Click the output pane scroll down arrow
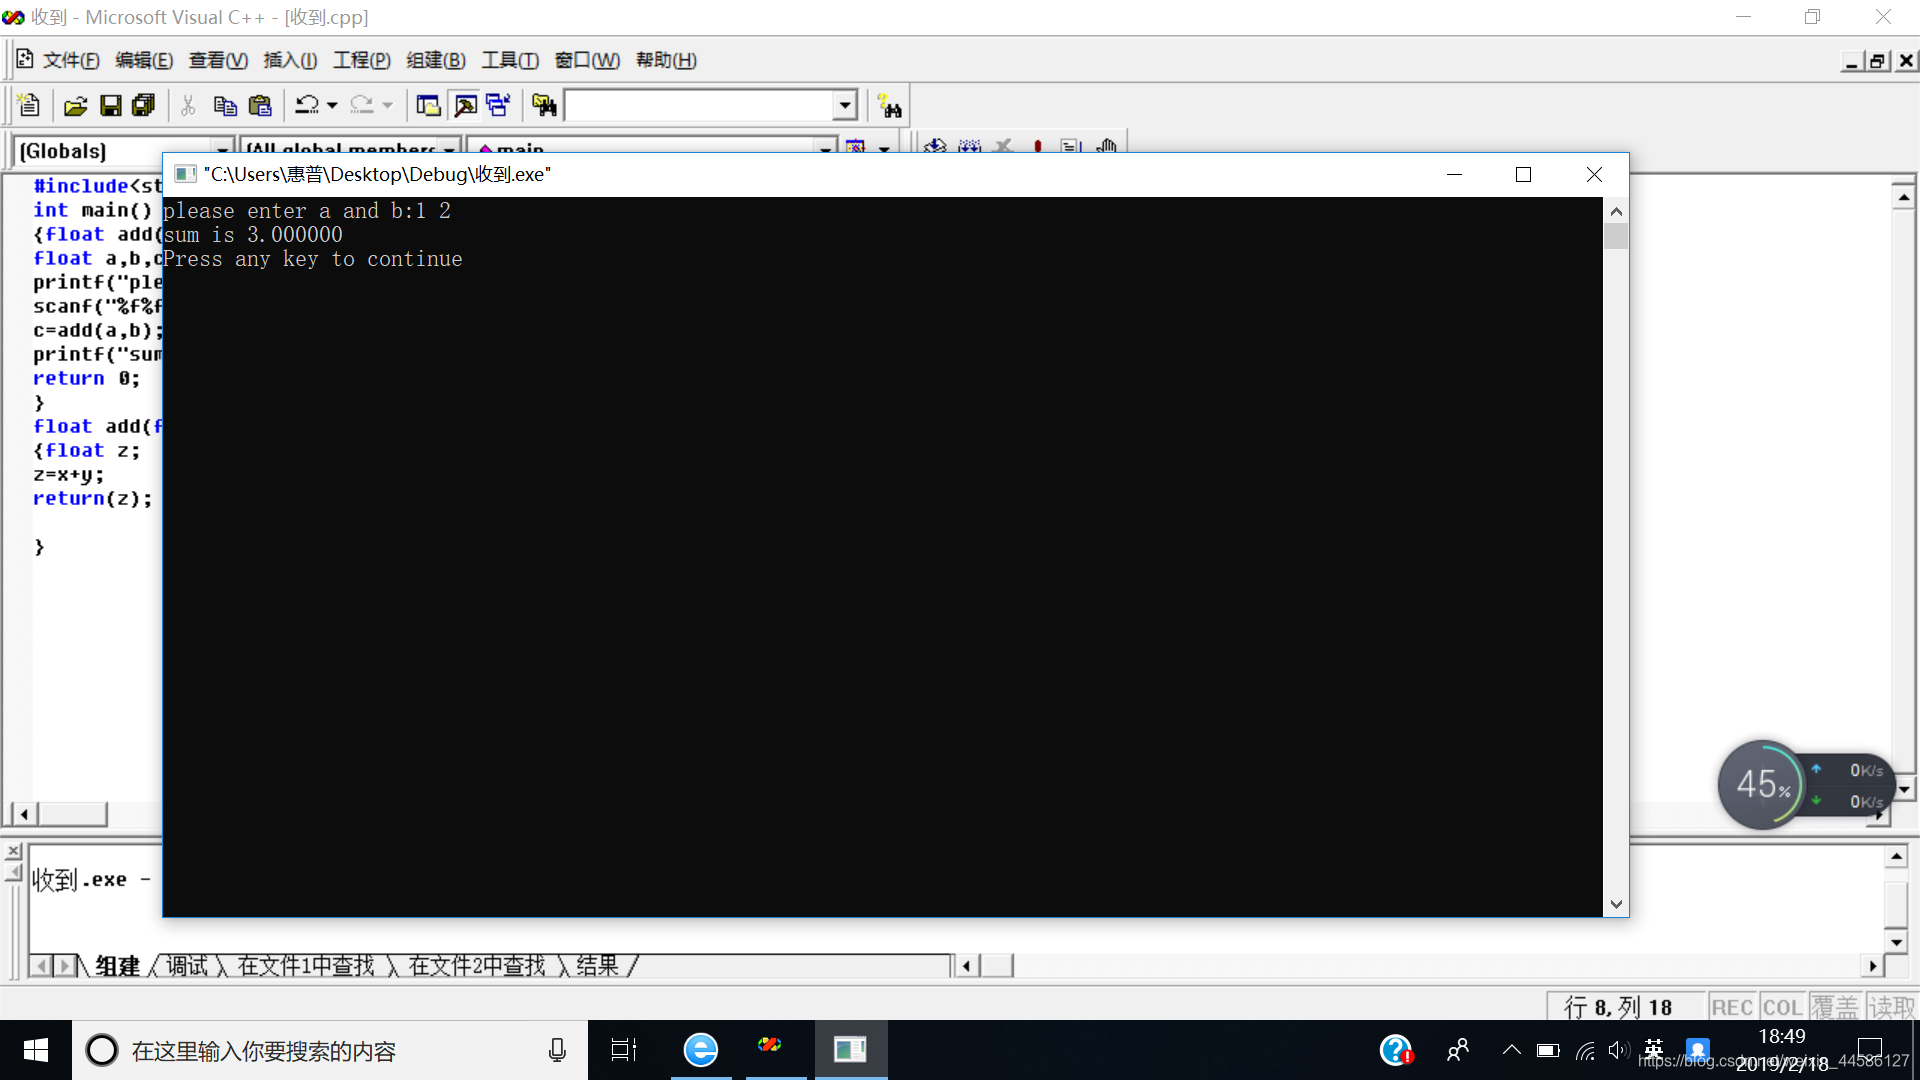The width and height of the screenshot is (1920, 1080). (x=1896, y=941)
